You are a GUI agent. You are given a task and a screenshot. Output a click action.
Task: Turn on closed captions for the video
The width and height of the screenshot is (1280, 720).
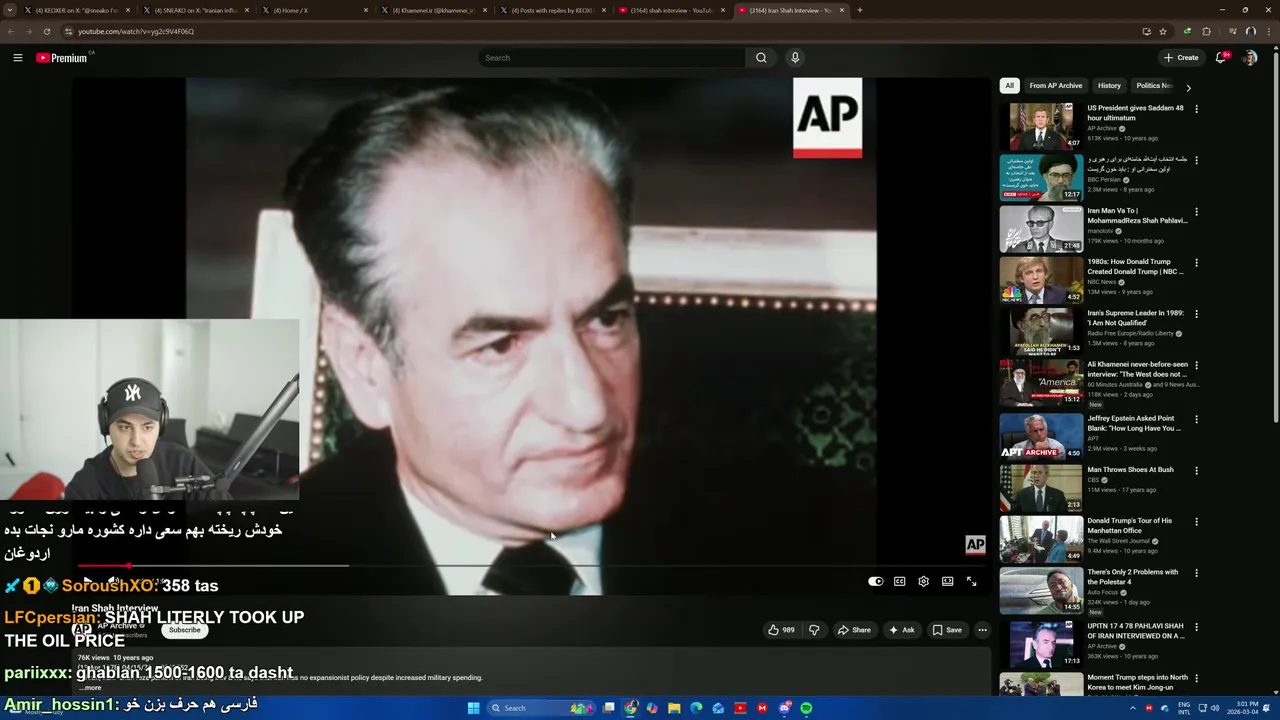[899, 581]
